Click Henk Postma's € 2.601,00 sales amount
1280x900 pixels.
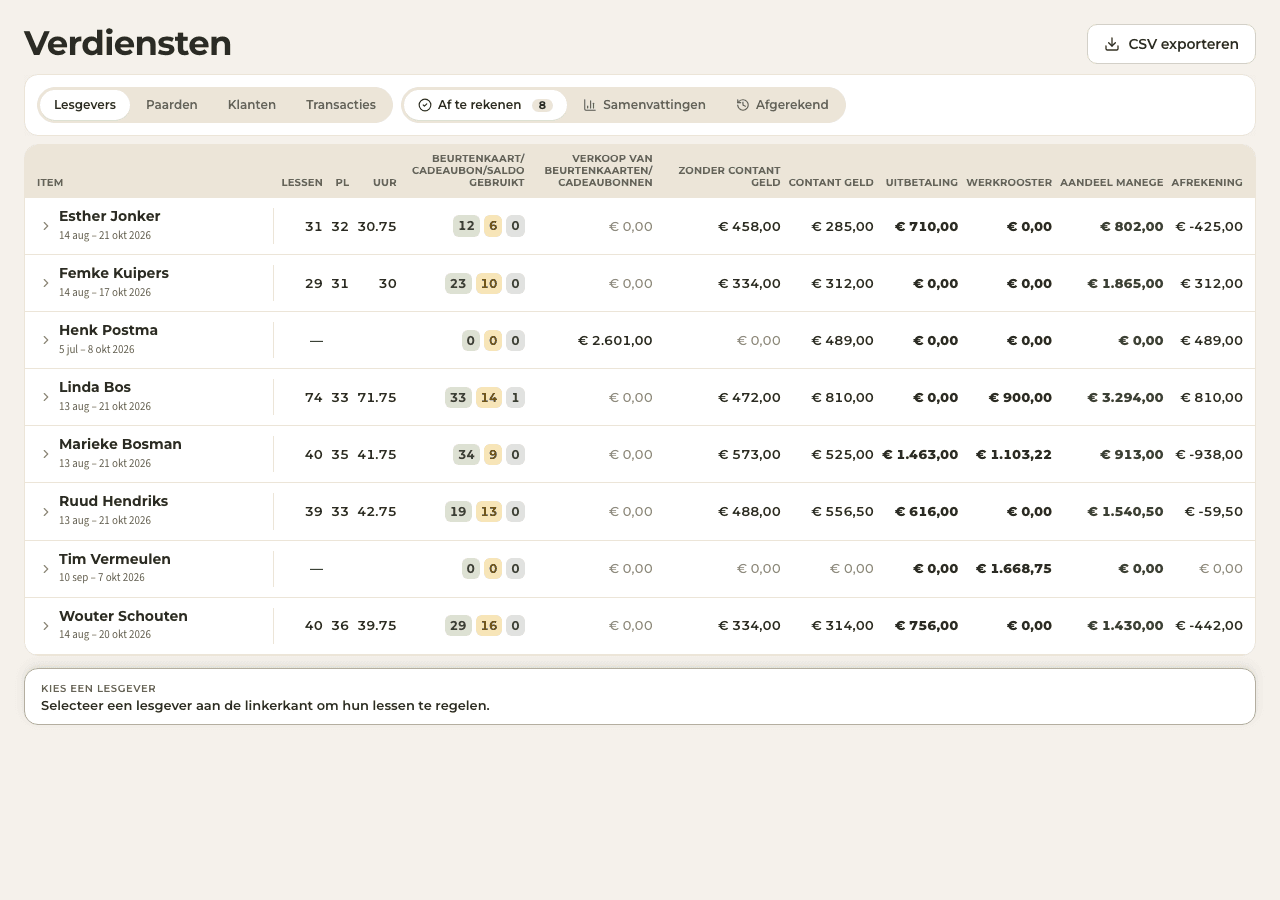pos(615,340)
